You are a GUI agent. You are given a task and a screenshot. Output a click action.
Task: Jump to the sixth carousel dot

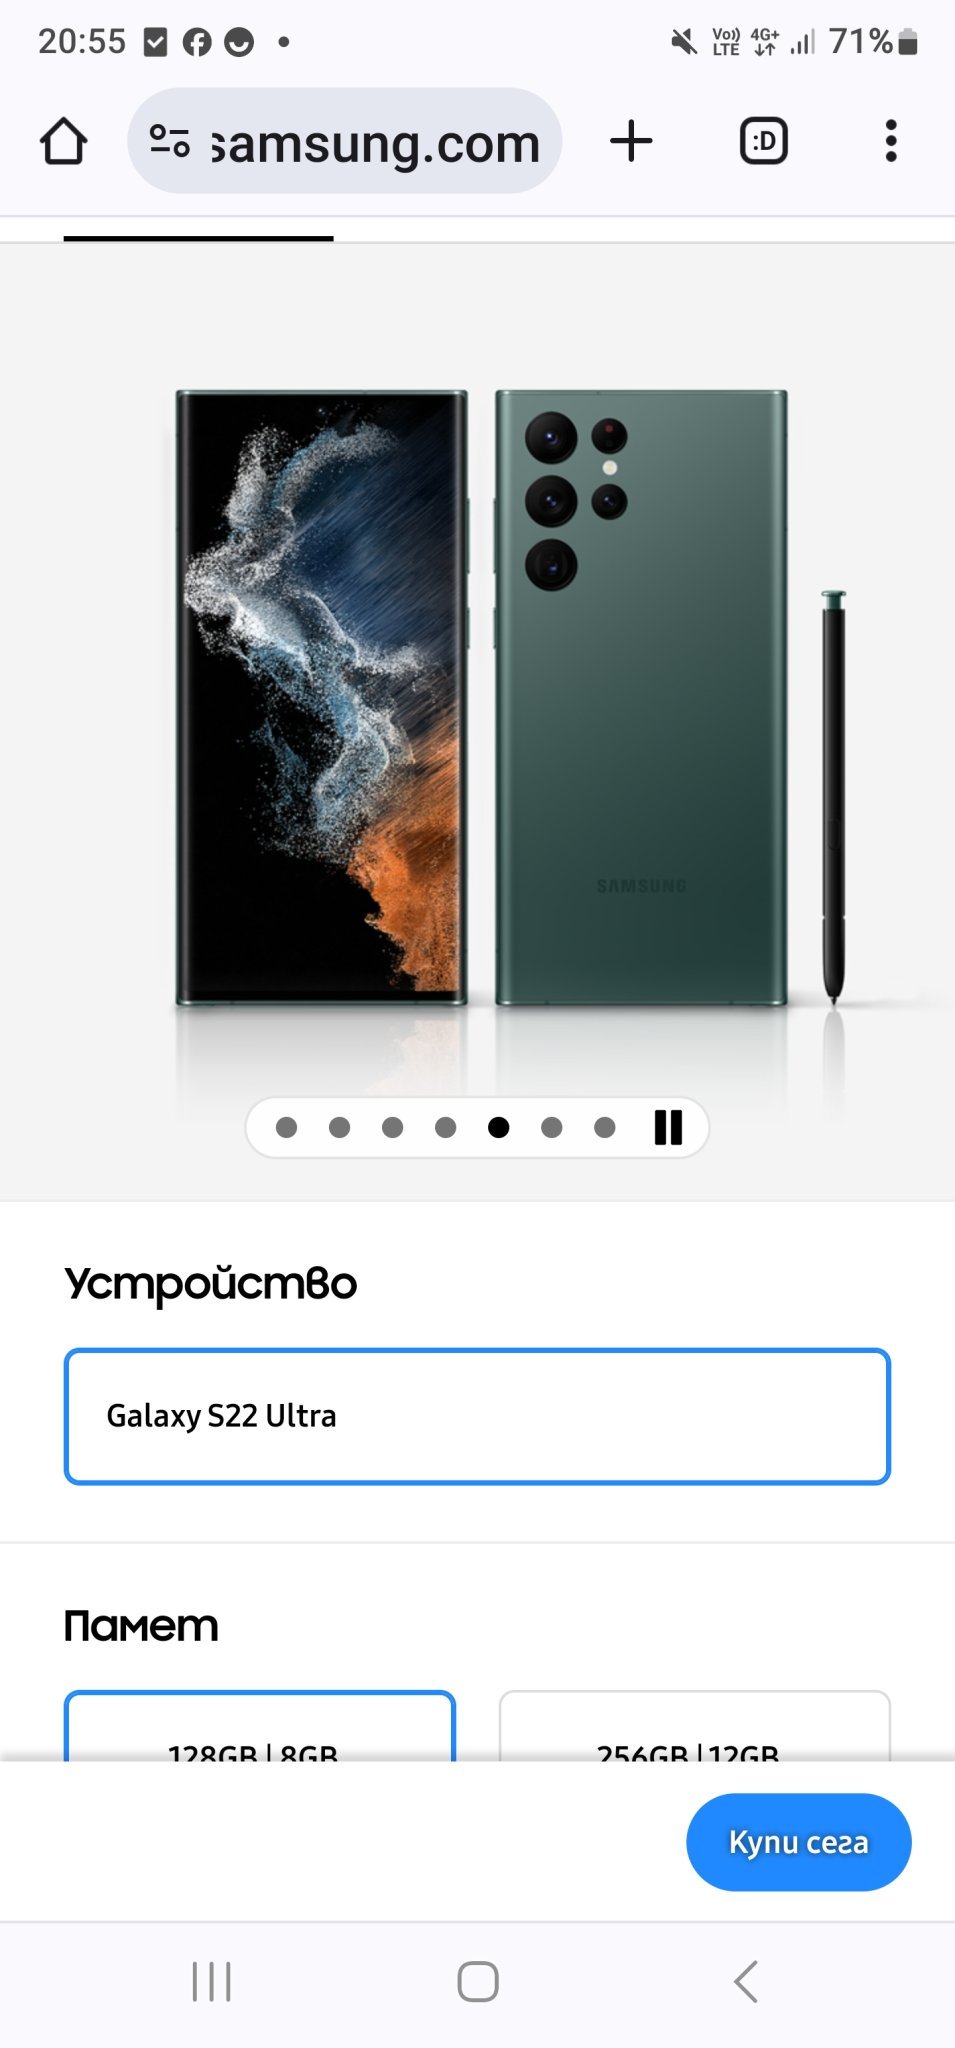pyautogui.click(x=551, y=1127)
